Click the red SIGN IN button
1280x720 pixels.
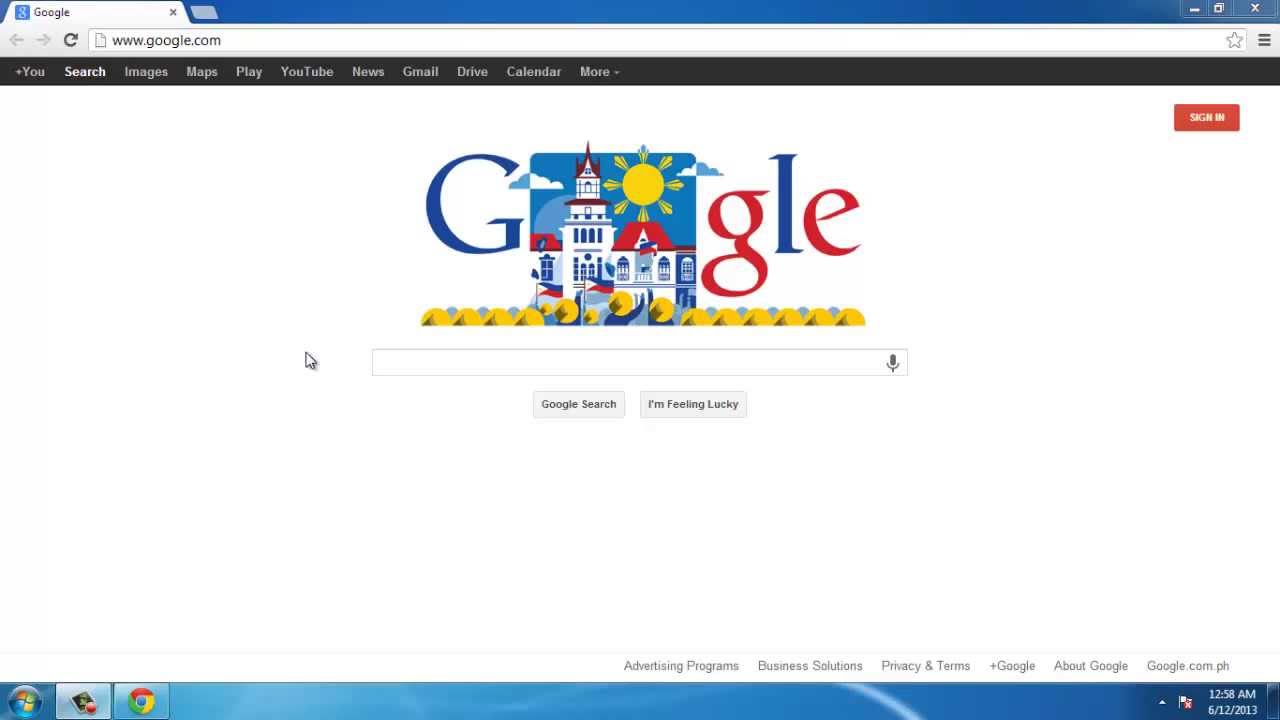tap(1206, 117)
